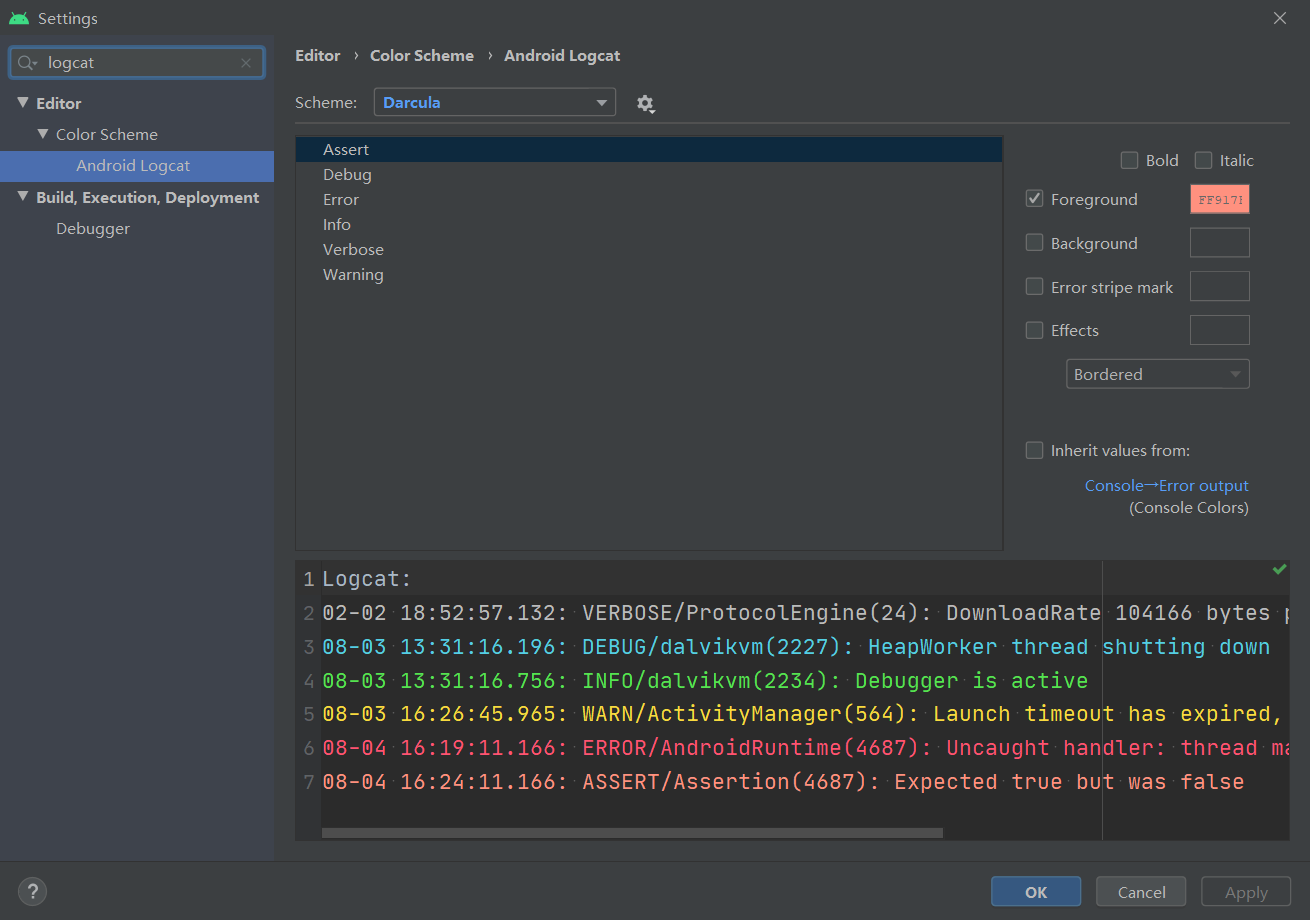Click the logcat search input field
The height and width of the screenshot is (920, 1310).
pos(137,62)
